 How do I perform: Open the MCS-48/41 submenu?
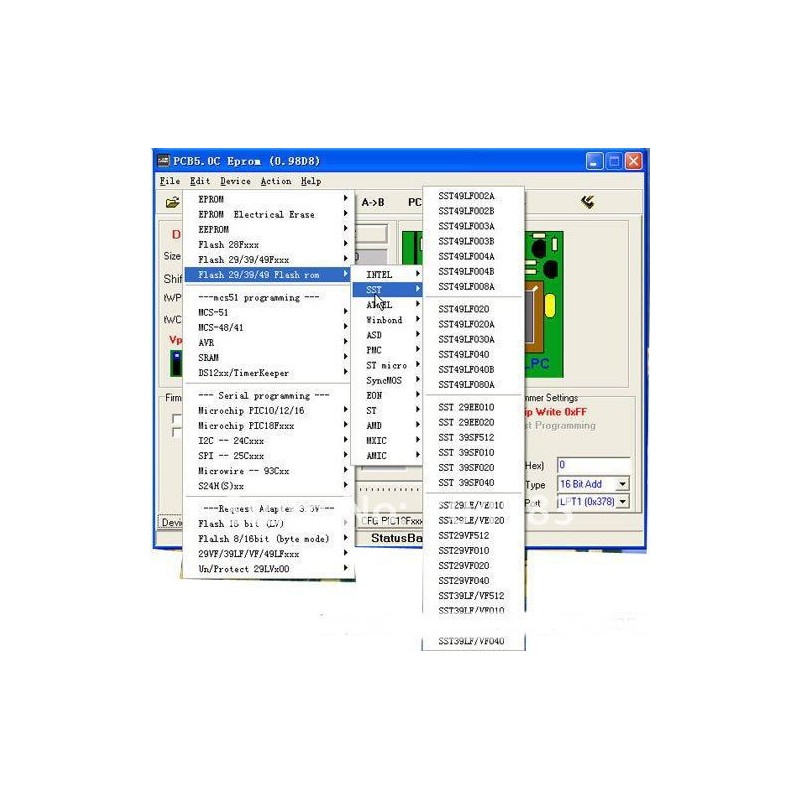pos(268,328)
